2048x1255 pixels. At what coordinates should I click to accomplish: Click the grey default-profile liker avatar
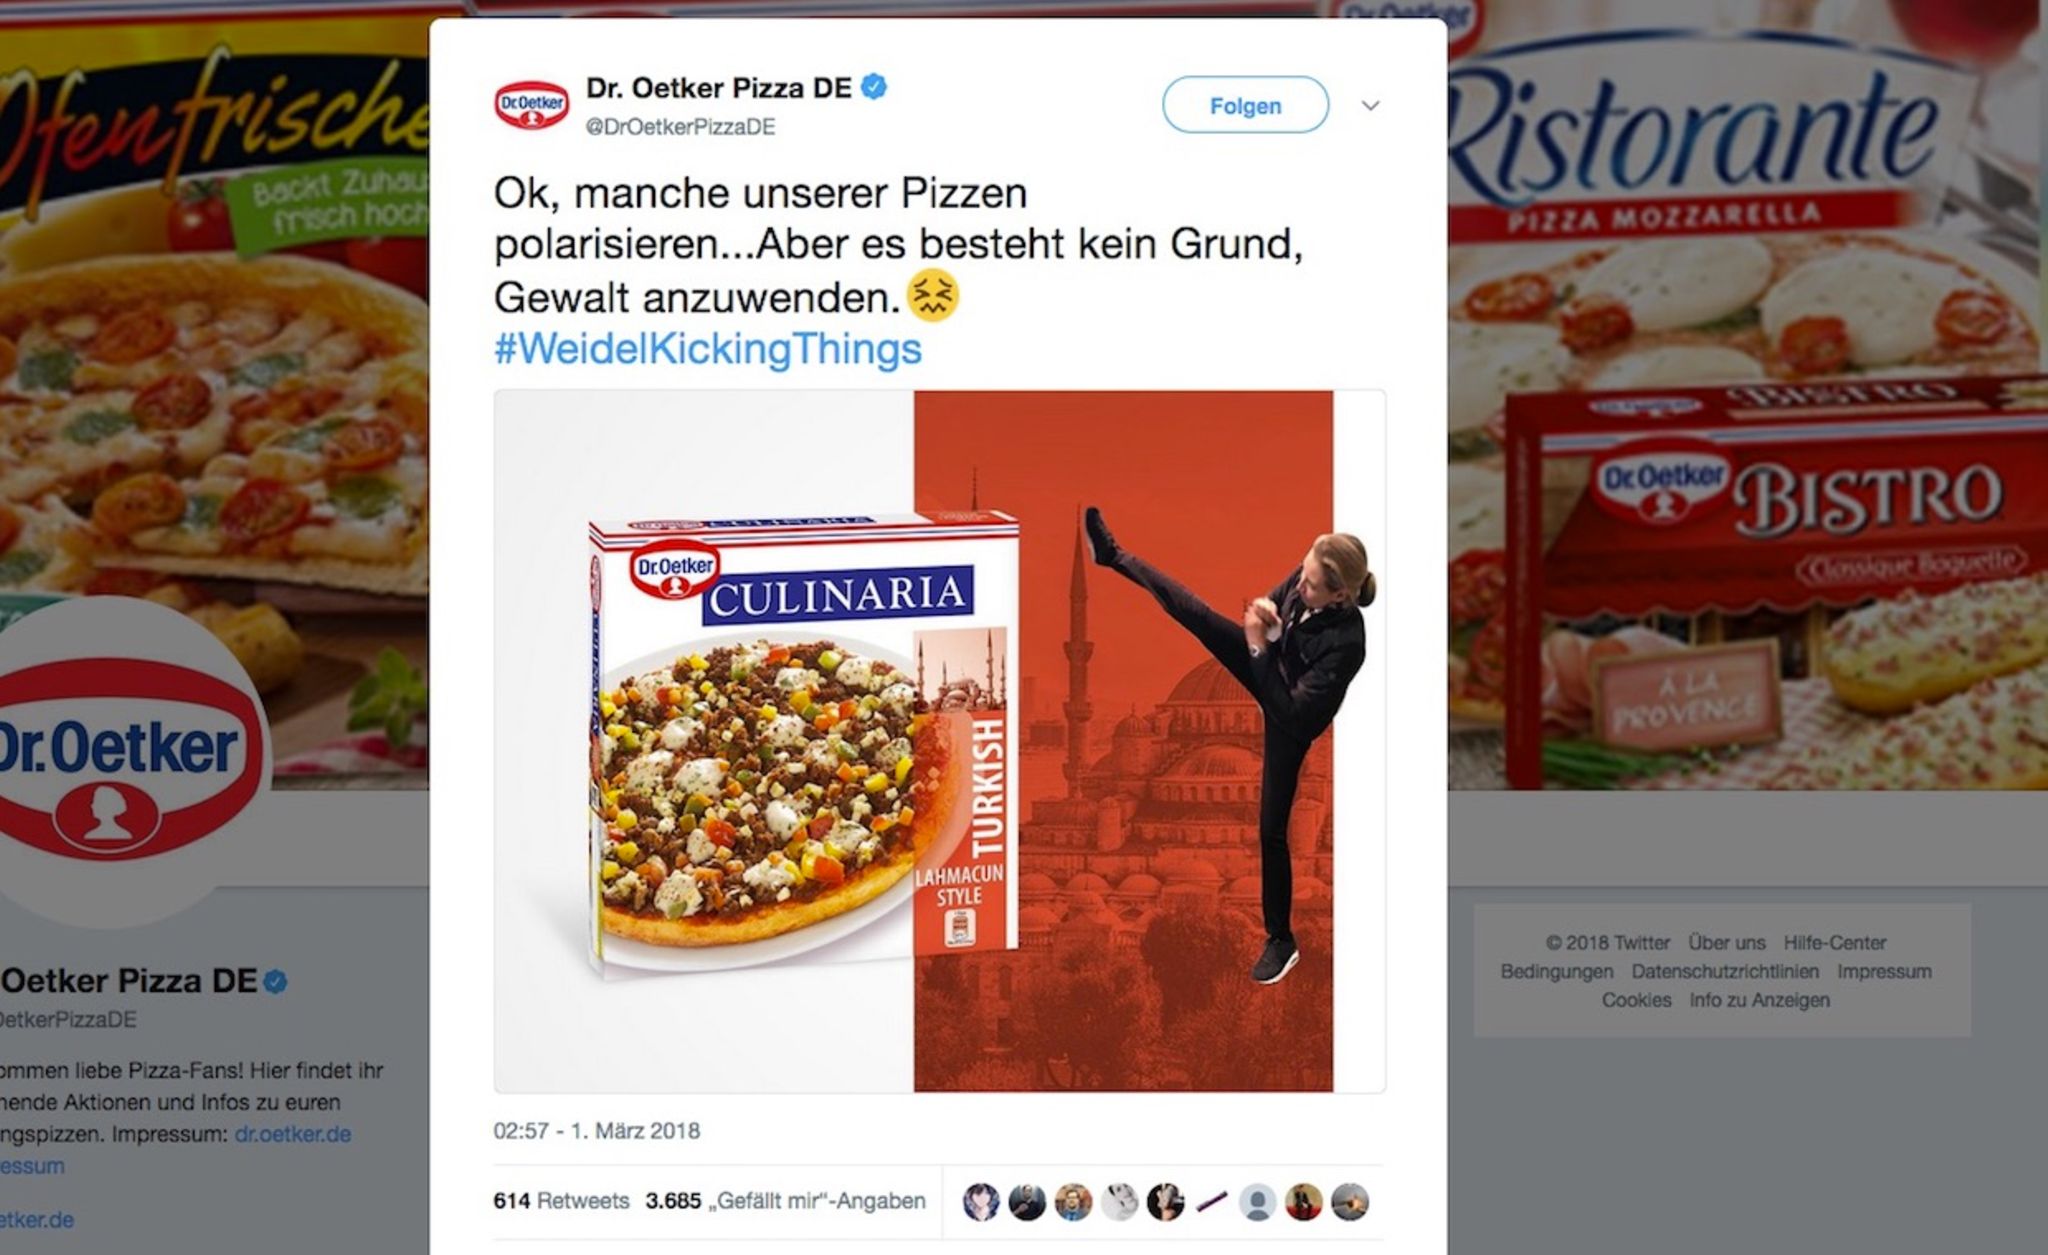click(x=1257, y=1202)
